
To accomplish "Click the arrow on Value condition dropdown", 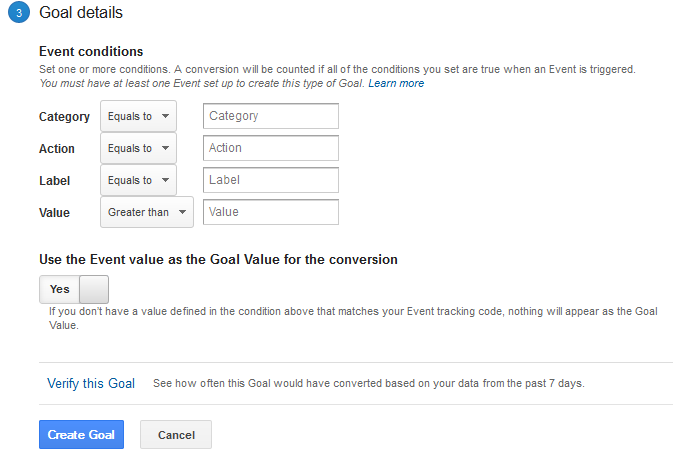I will (x=183, y=212).
